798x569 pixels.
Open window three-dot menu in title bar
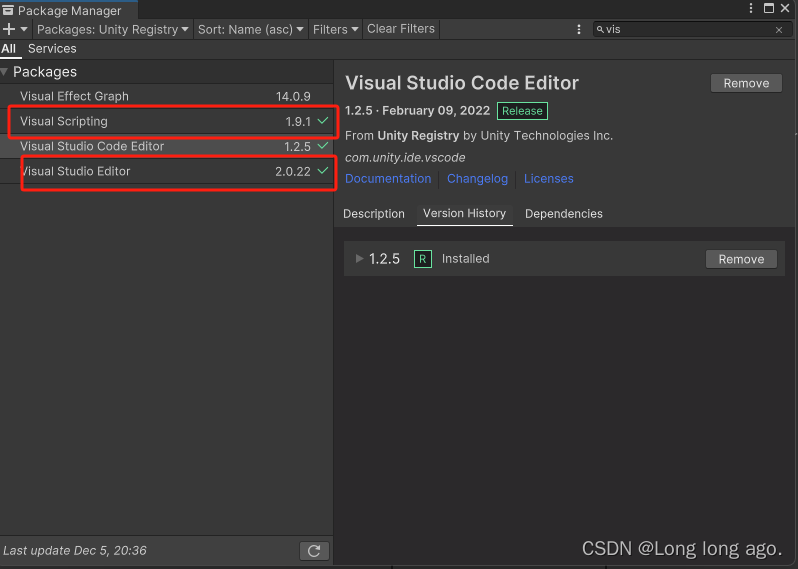[x=751, y=8]
